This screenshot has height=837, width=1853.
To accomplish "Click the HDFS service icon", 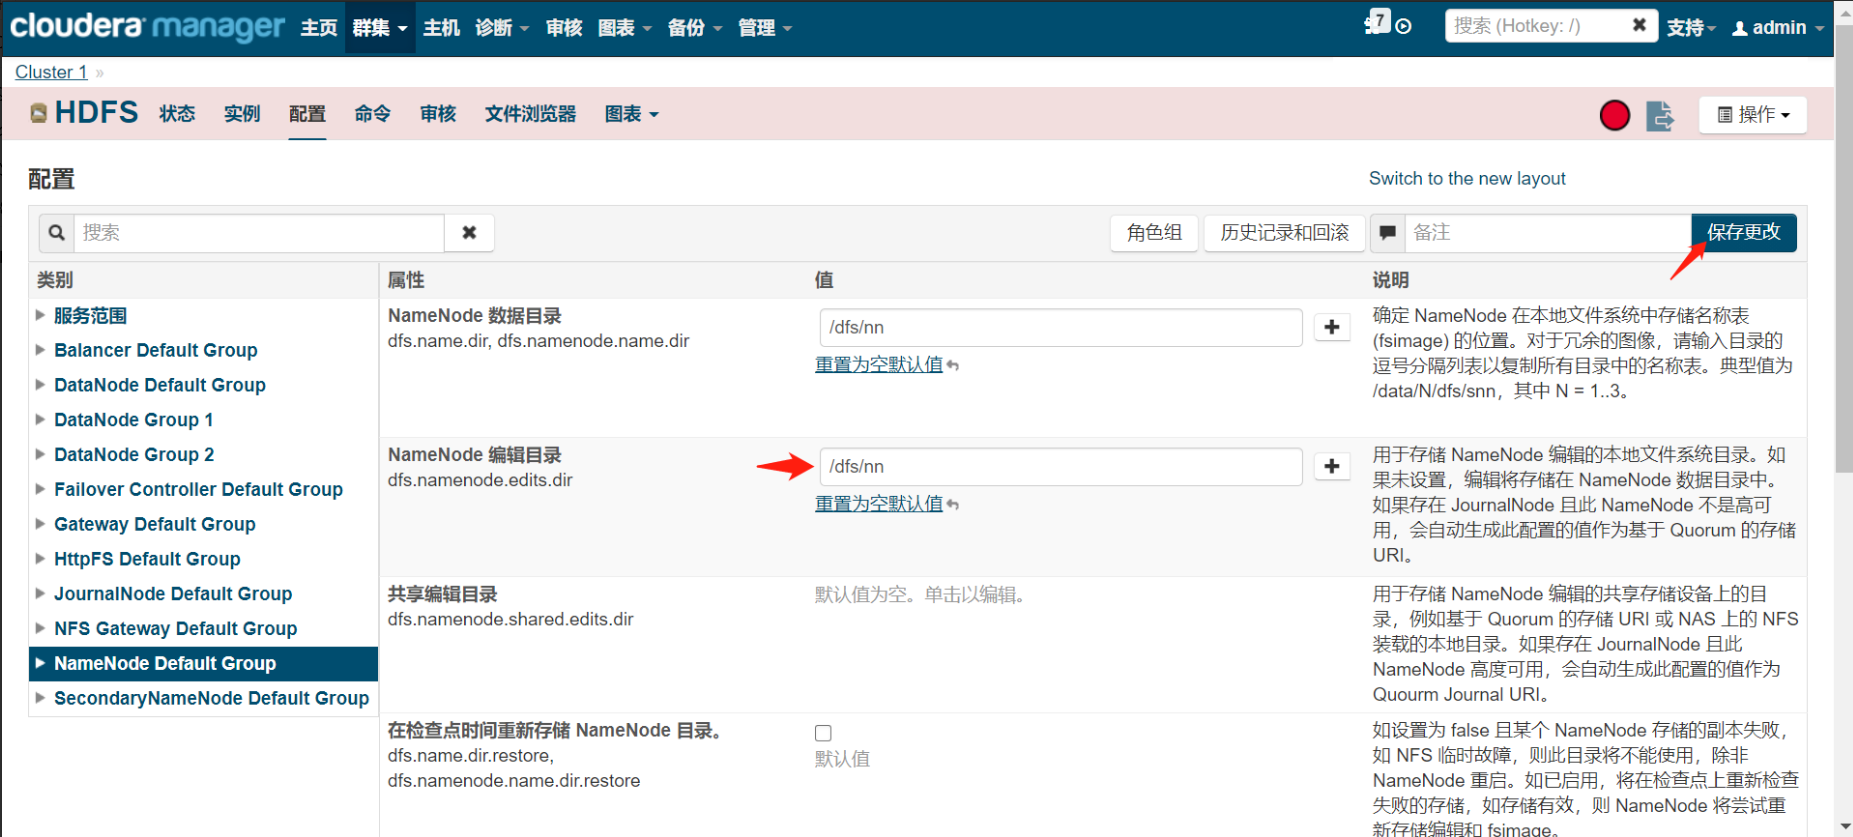I will 39,113.
